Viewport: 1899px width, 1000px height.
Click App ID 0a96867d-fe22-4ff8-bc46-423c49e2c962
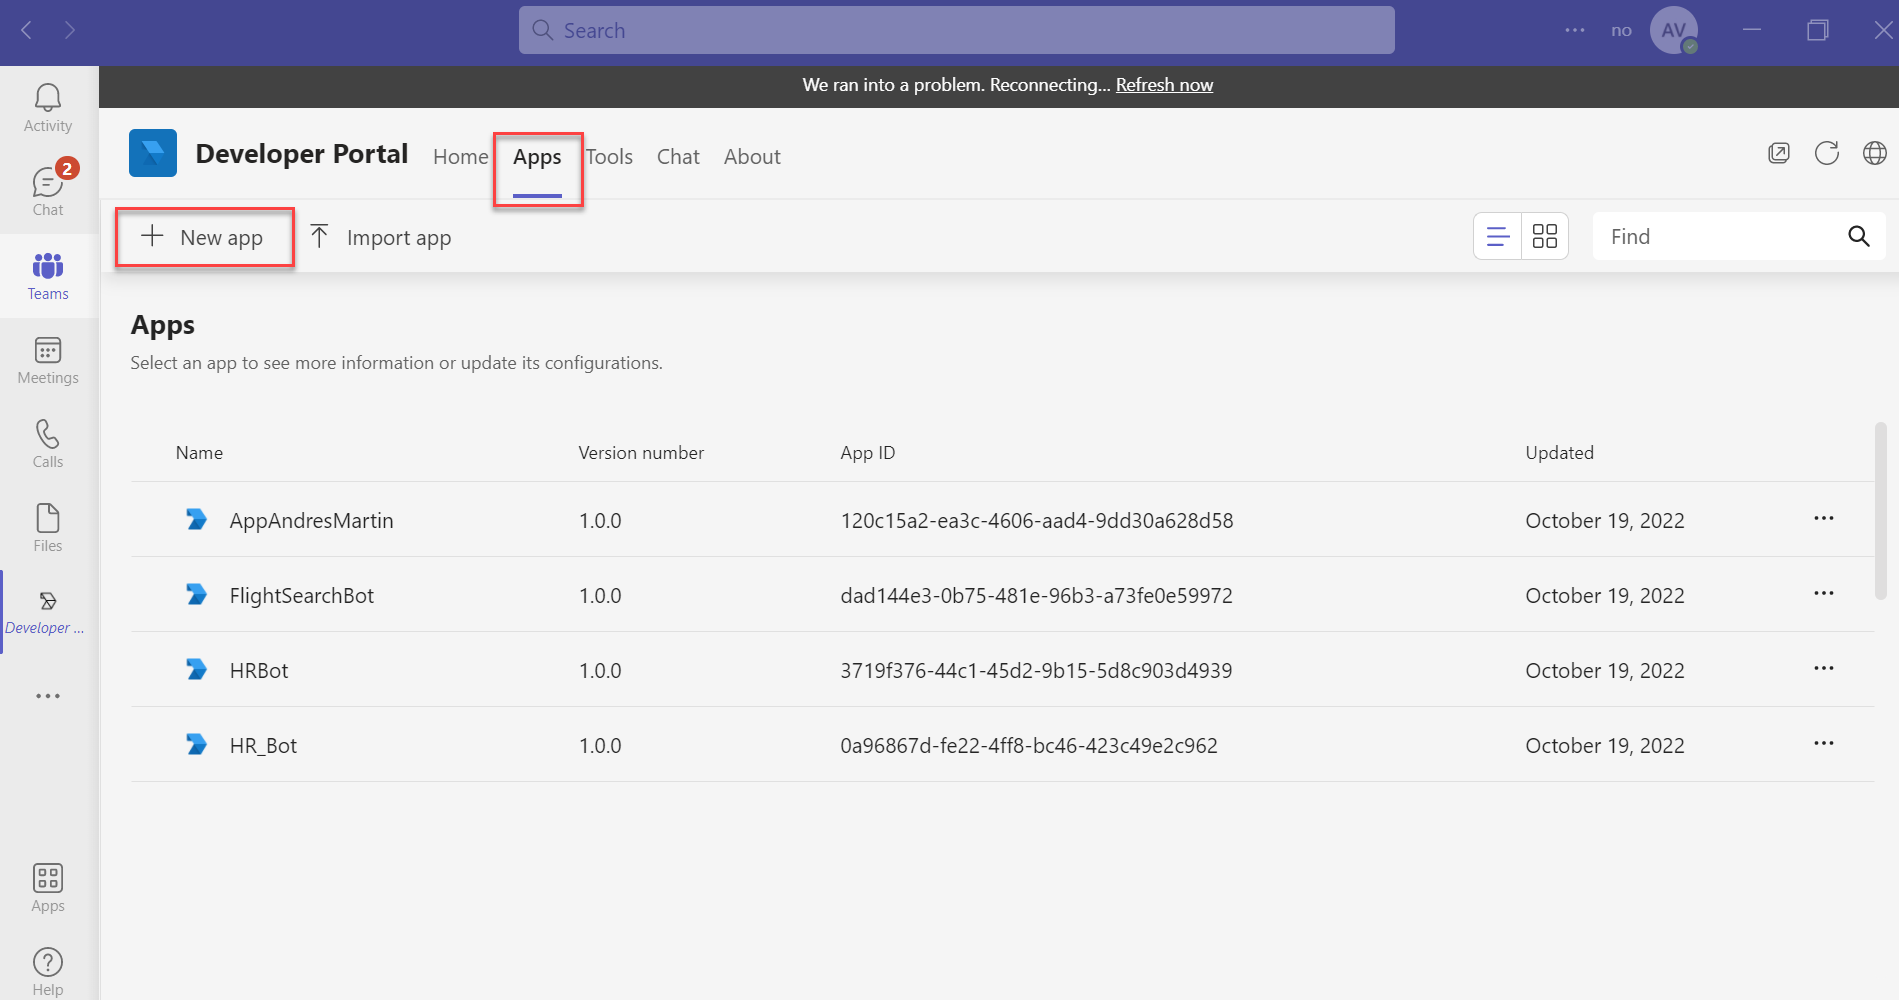coord(1029,745)
